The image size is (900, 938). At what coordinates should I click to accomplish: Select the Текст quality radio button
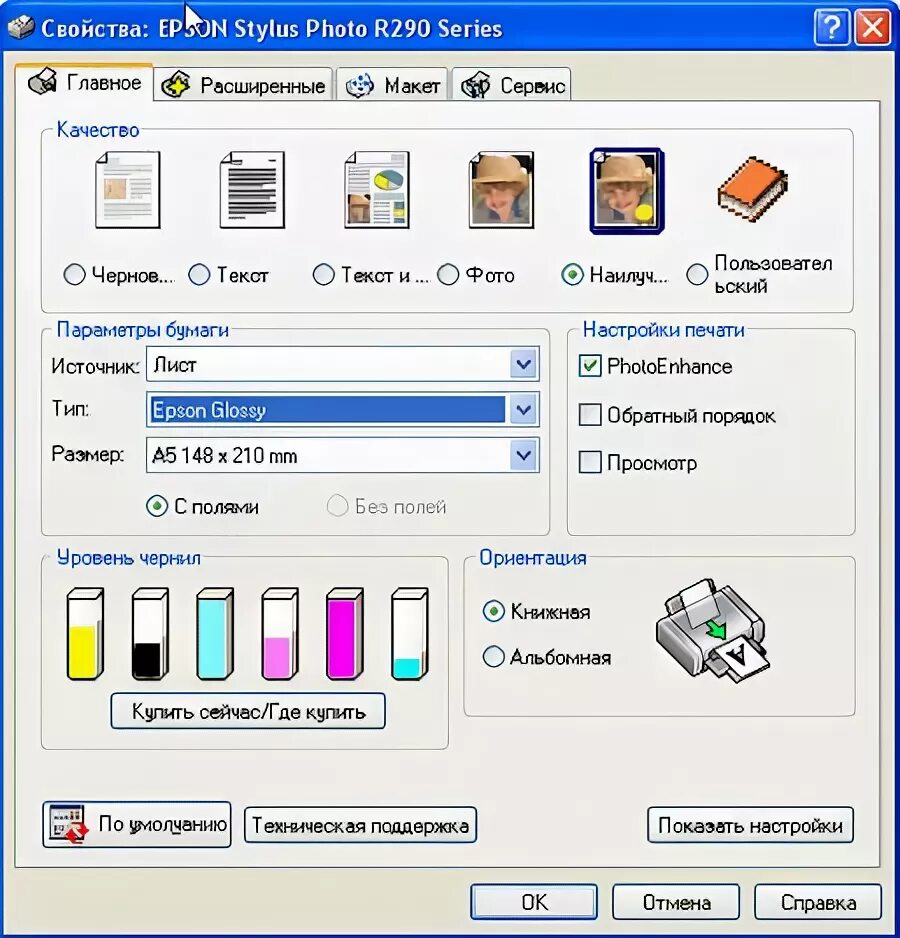[199, 275]
